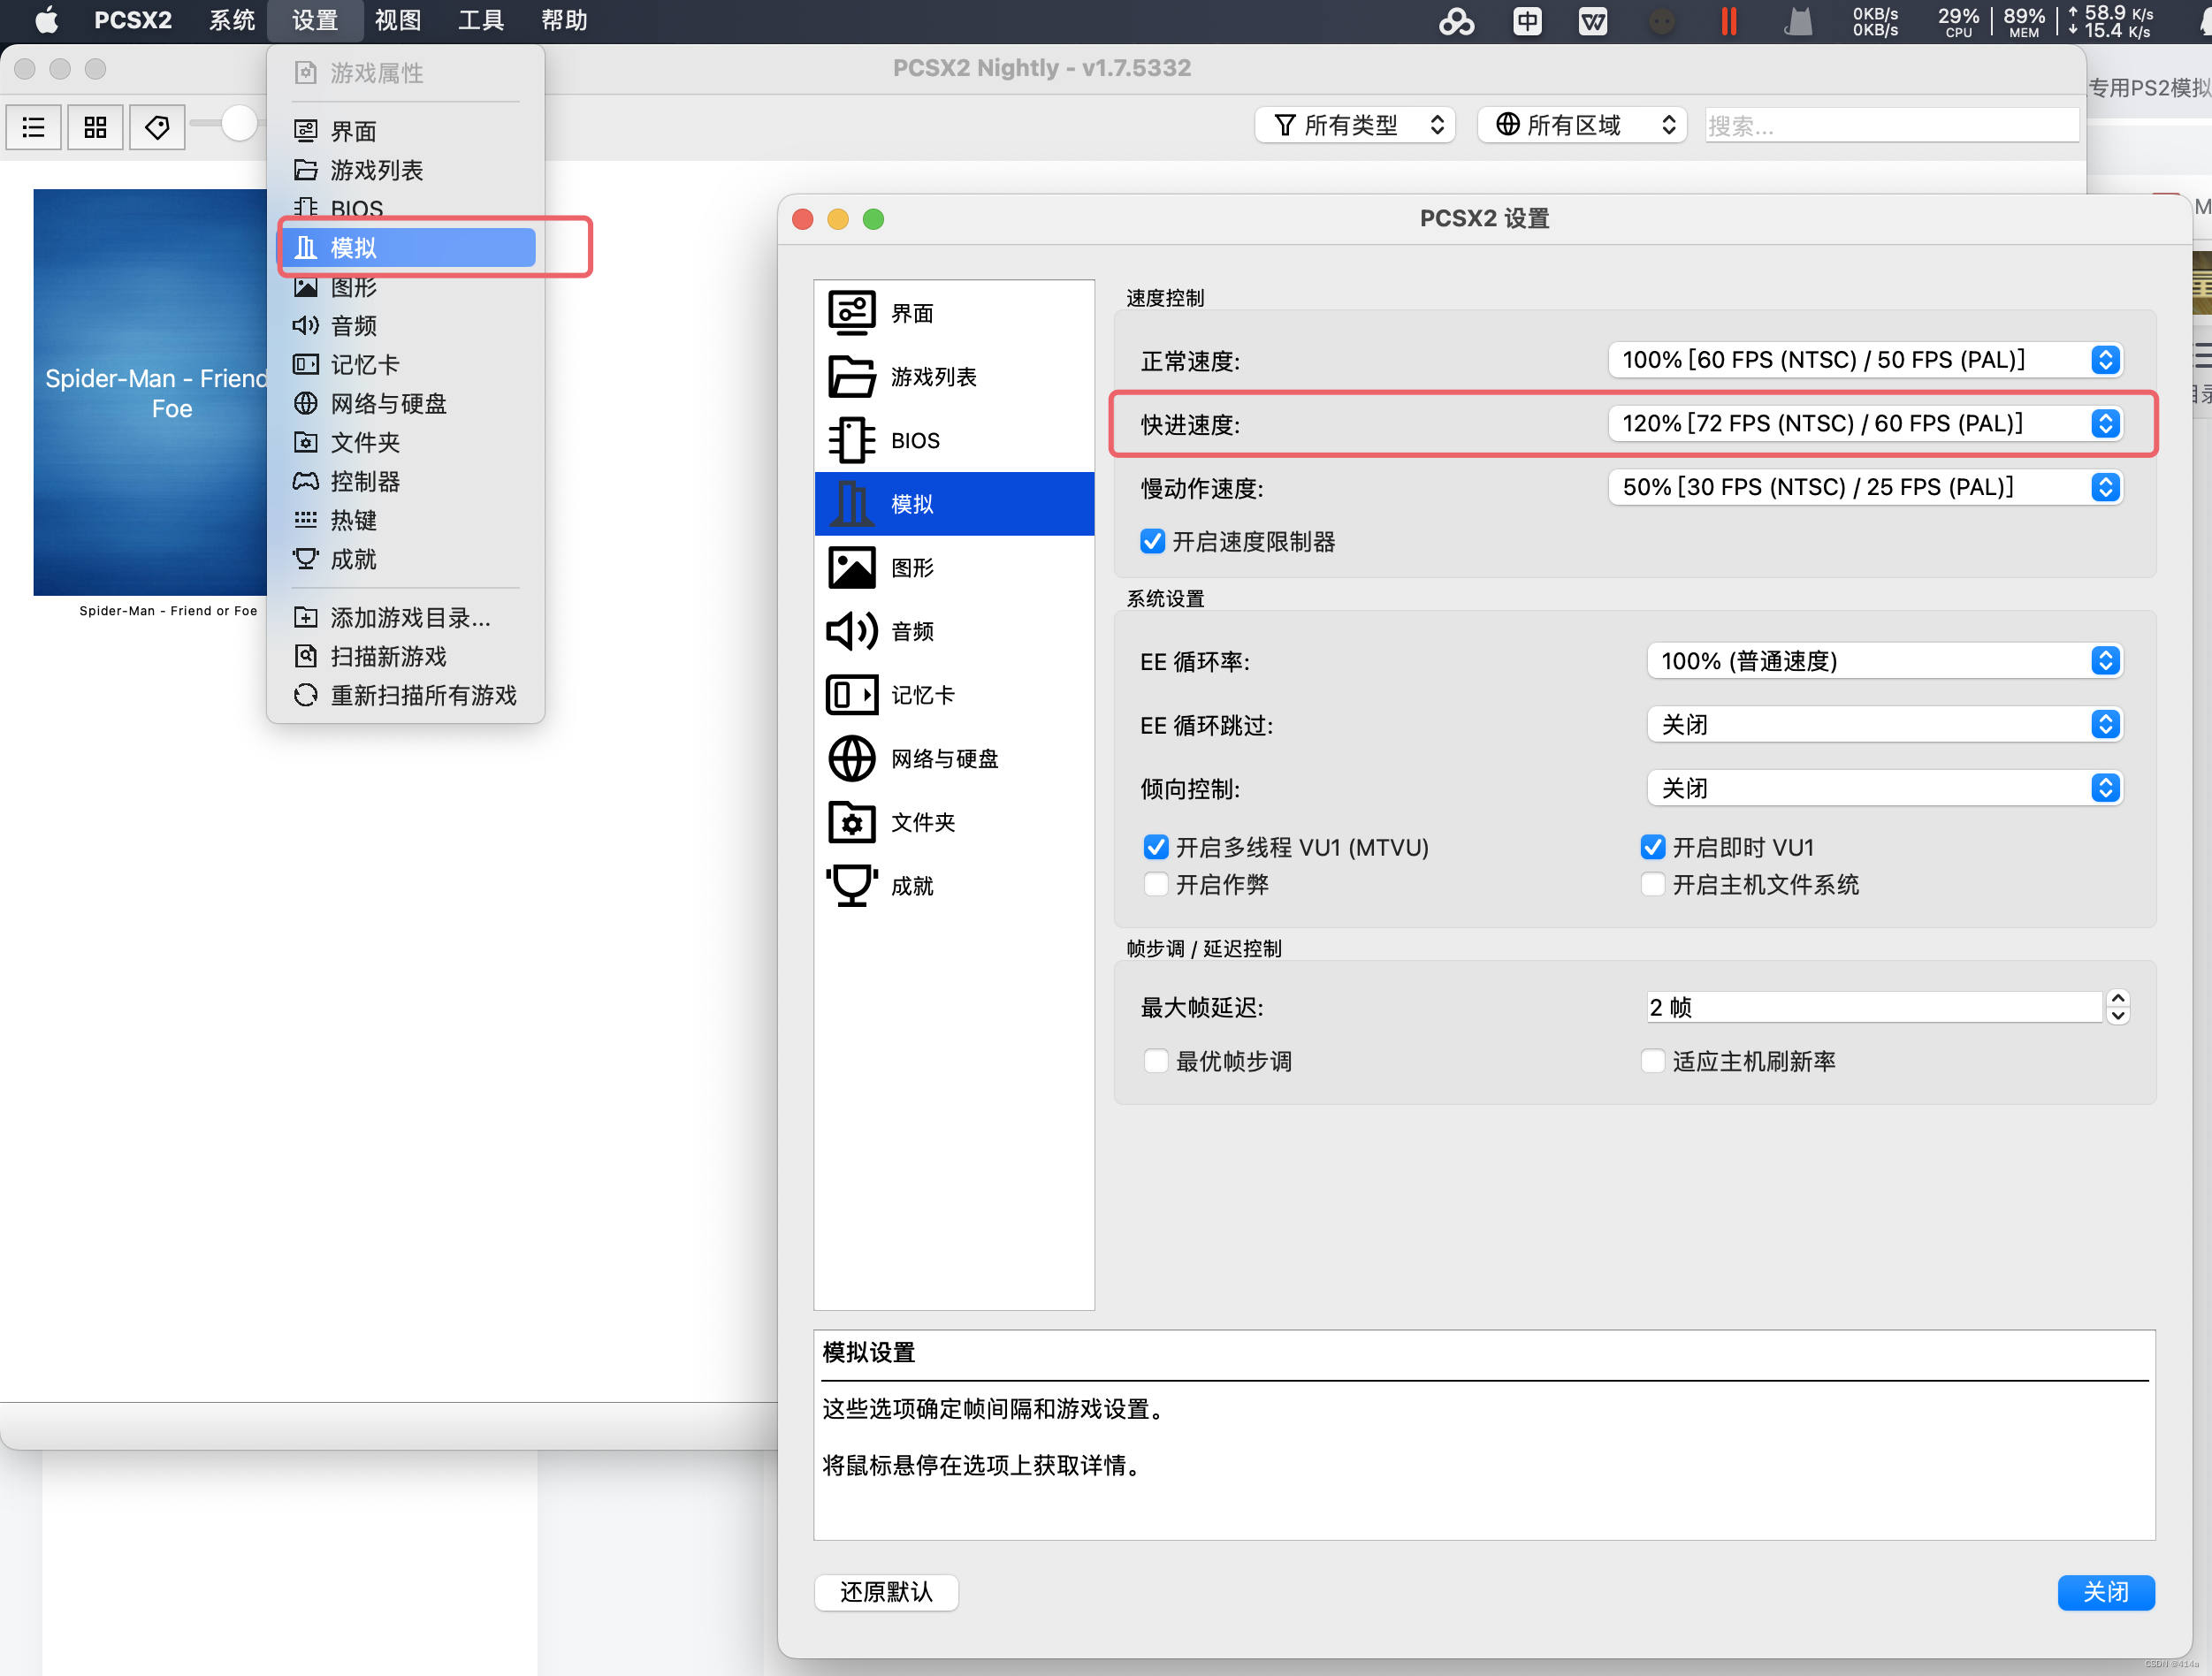Open the 音频 settings page
Image resolution: width=2212 pixels, height=1676 pixels.
[910, 631]
